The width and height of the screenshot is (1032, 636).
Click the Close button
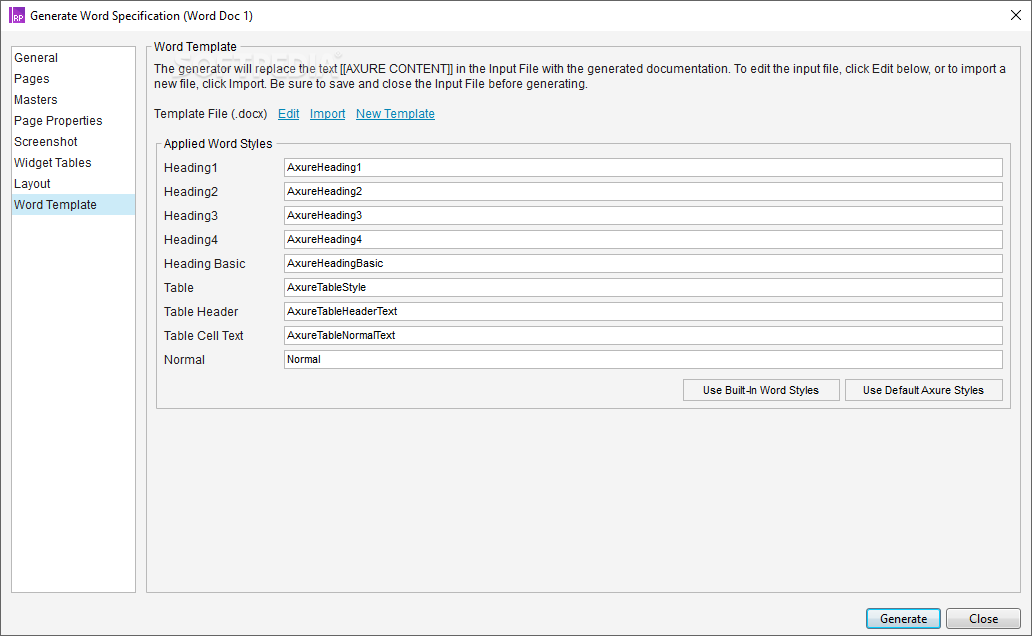click(983, 619)
